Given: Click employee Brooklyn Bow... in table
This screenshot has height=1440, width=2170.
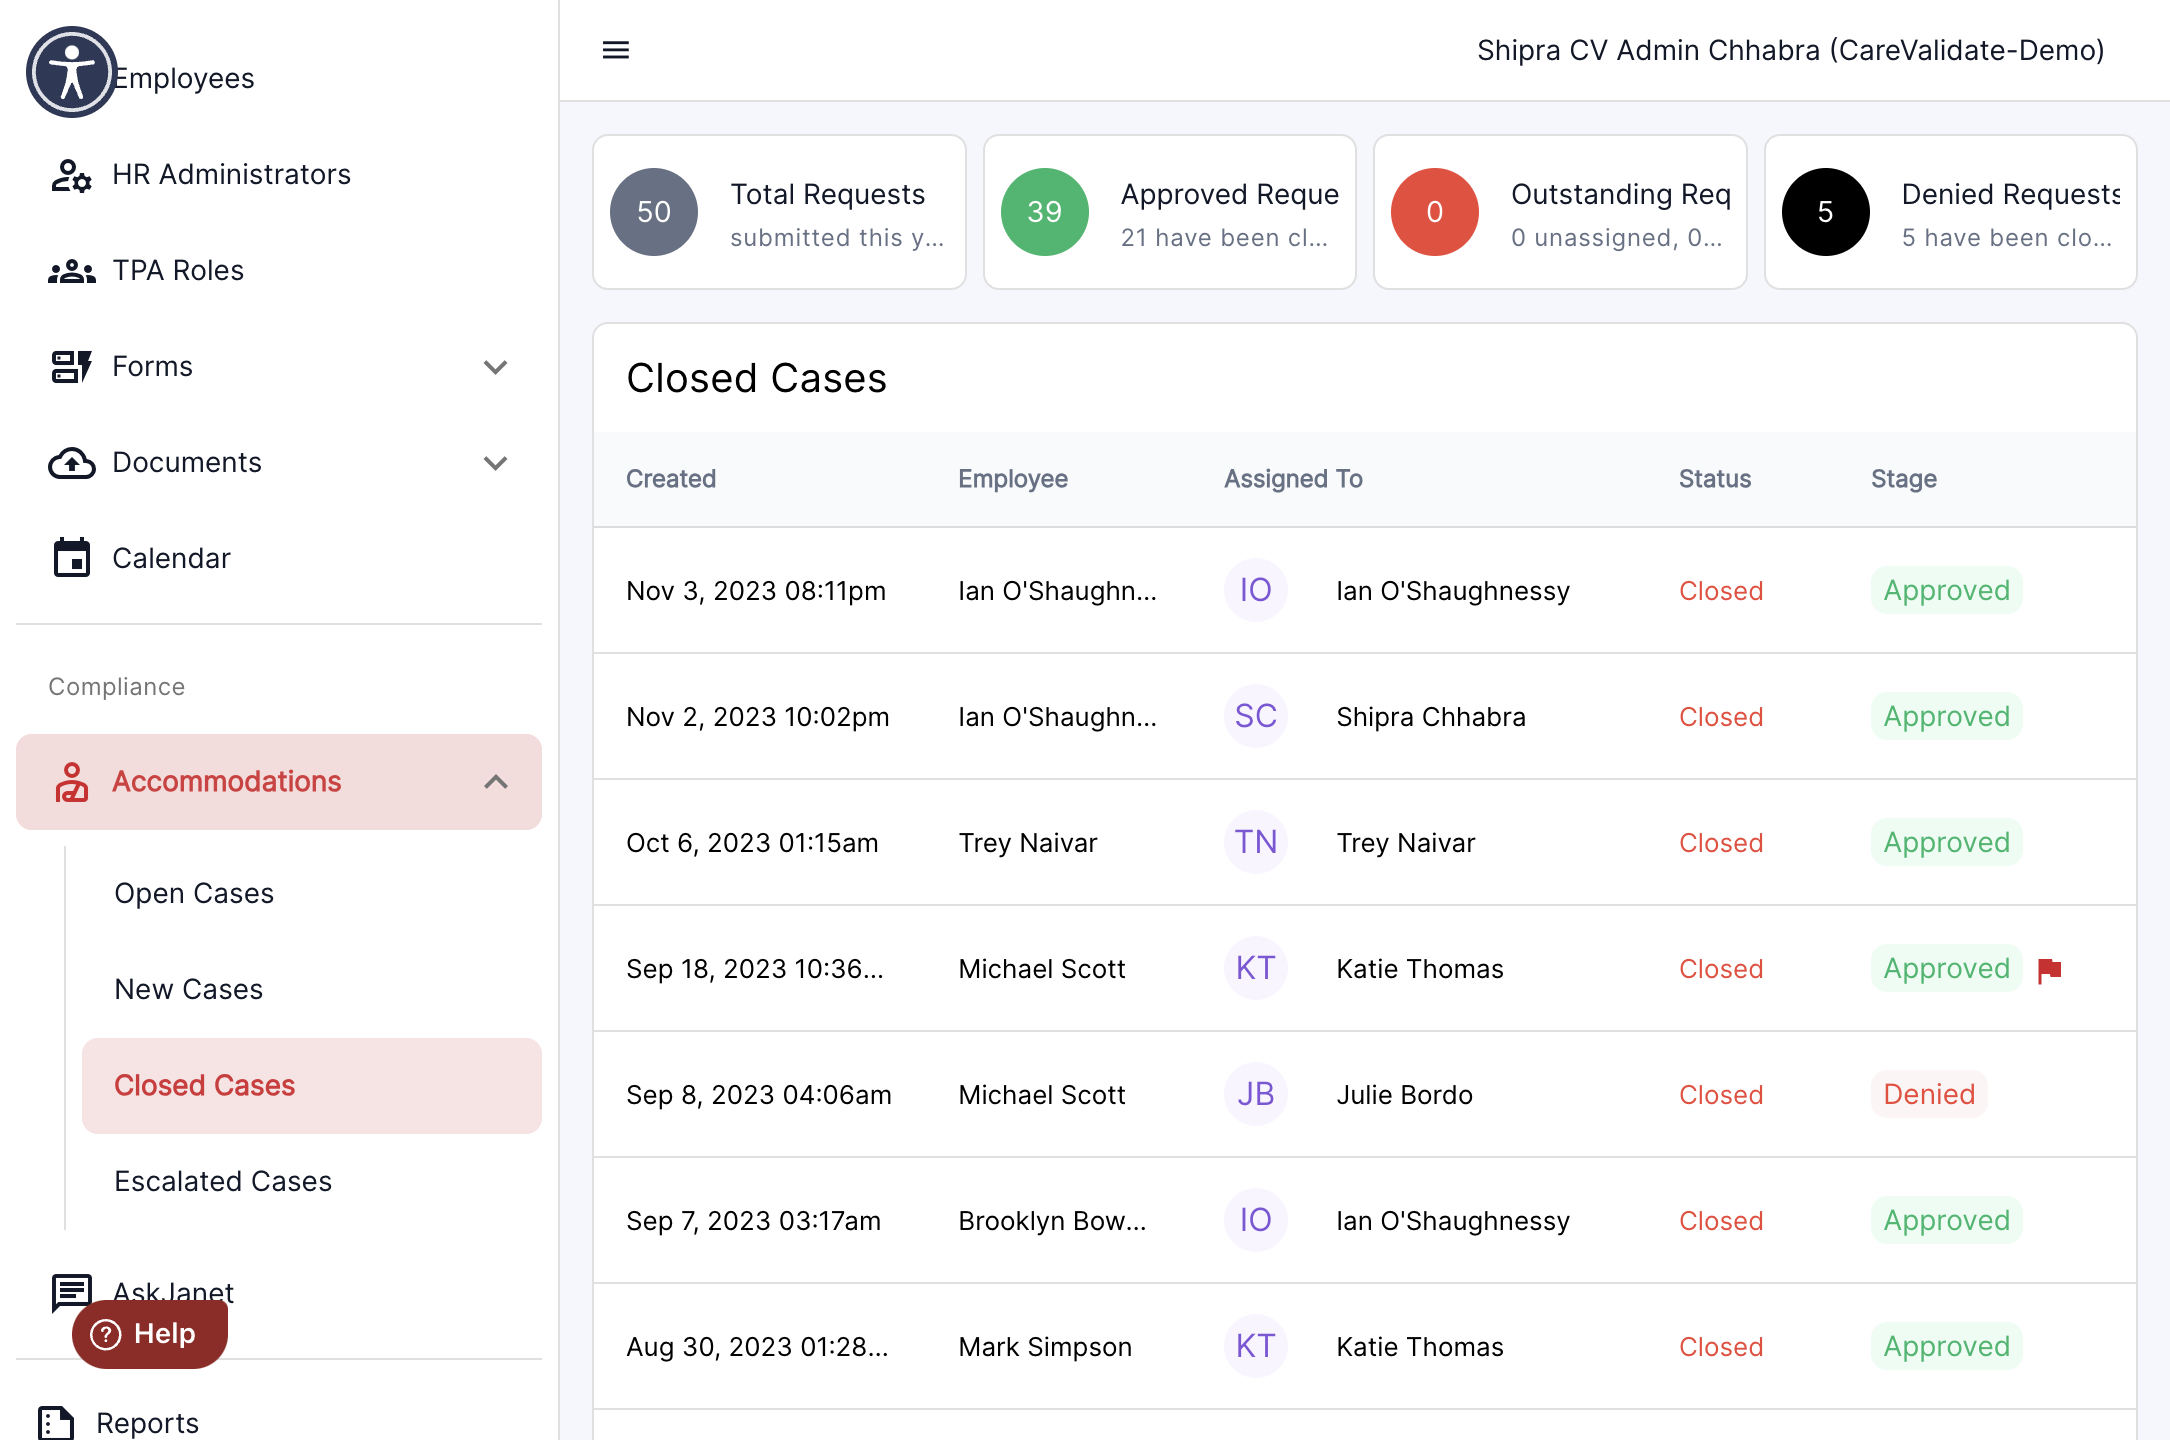Looking at the screenshot, I should (1052, 1221).
